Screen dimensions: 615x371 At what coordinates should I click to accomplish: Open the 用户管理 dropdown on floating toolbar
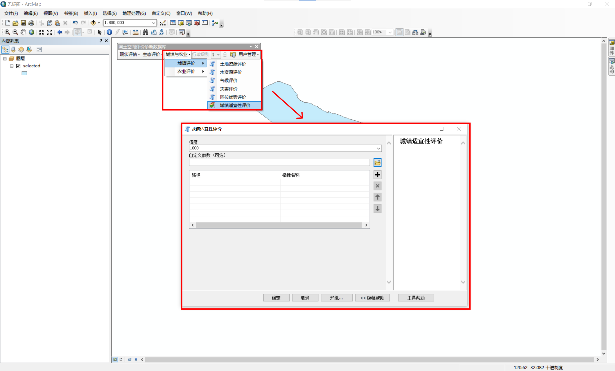[249, 54]
